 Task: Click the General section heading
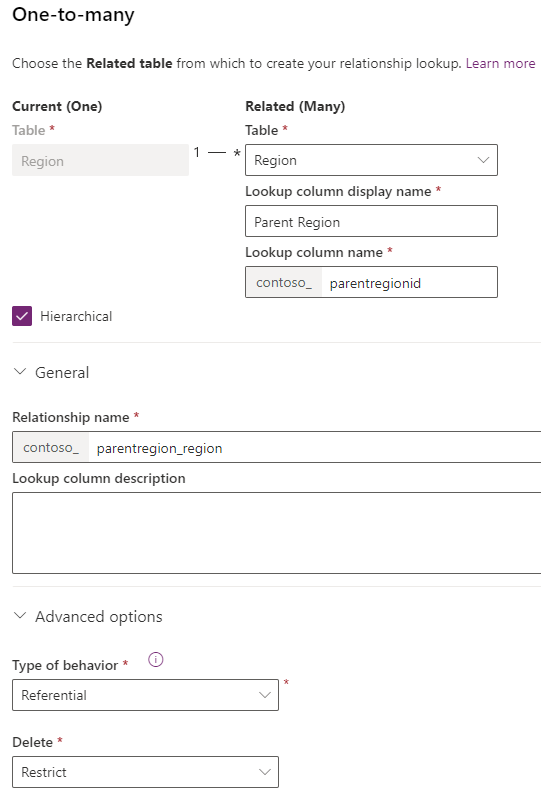[x=62, y=372]
